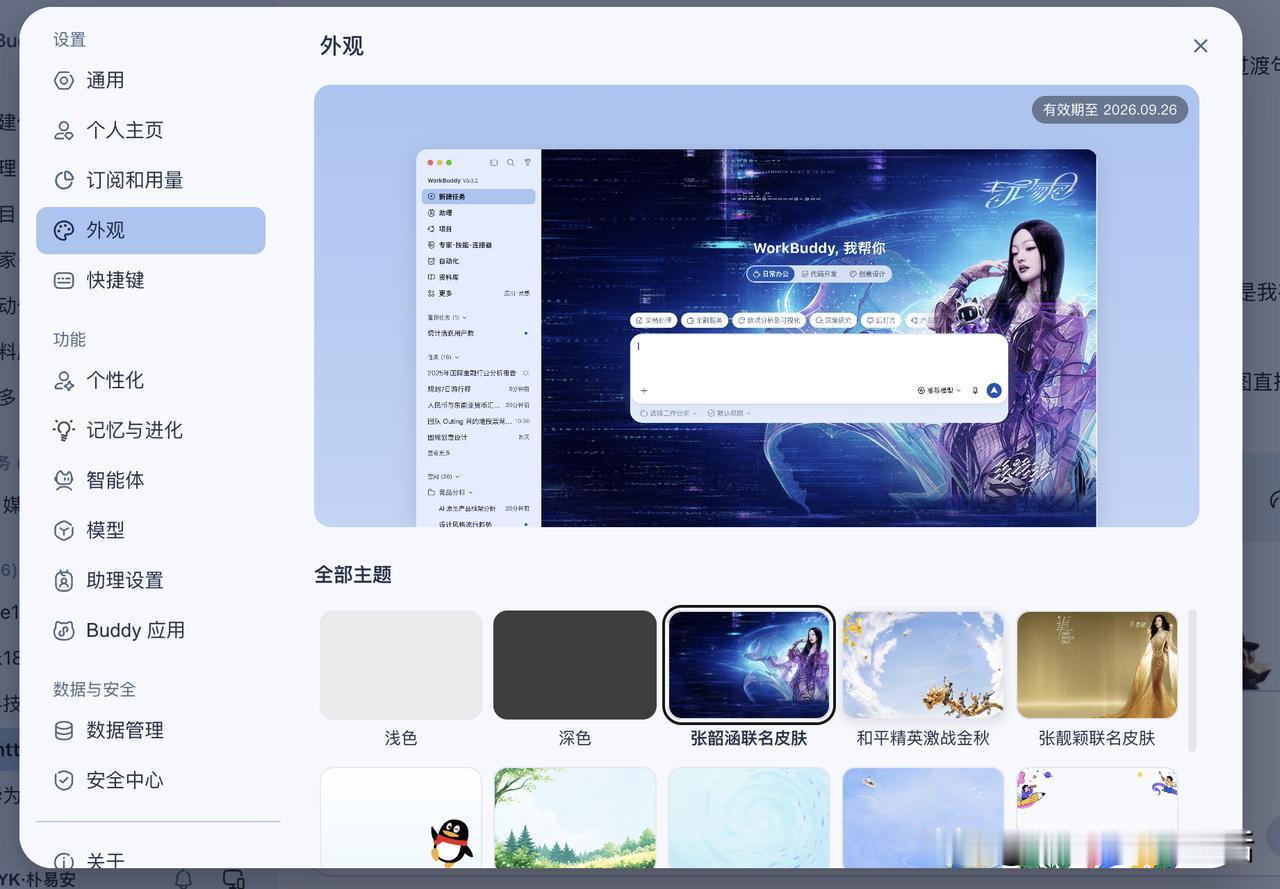Click the robot face icon beside 智能体
Image resolution: width=1280 pixels, height=889 pixels.
click(64, 480)
